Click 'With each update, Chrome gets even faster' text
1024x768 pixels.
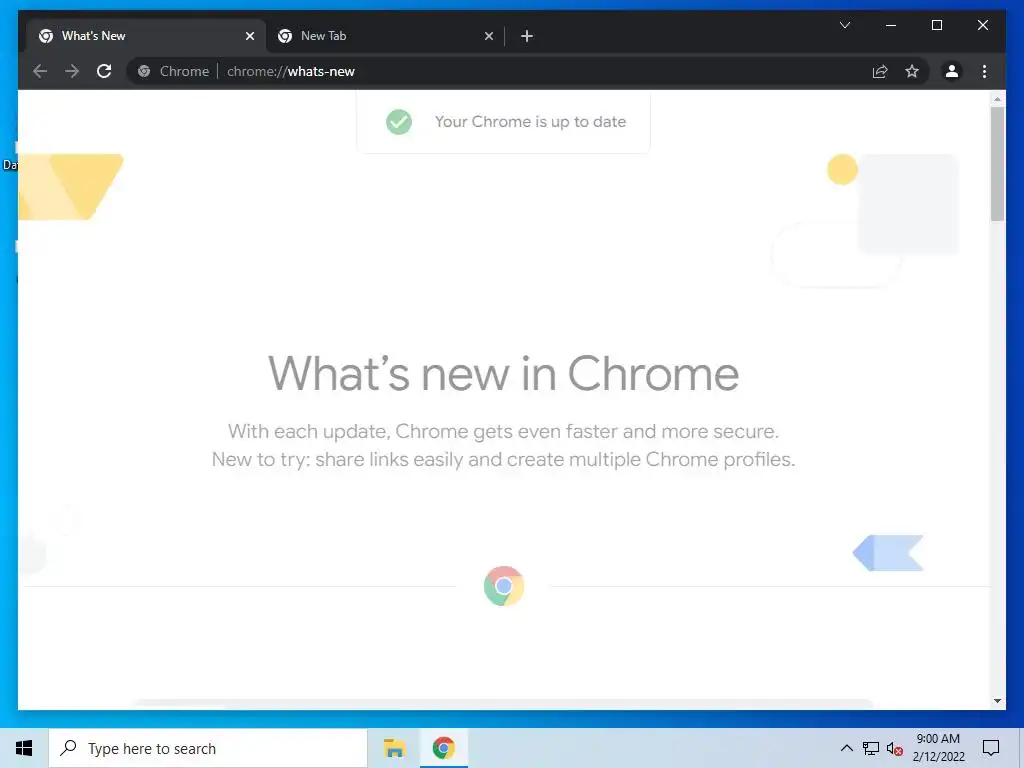(503, 432)
